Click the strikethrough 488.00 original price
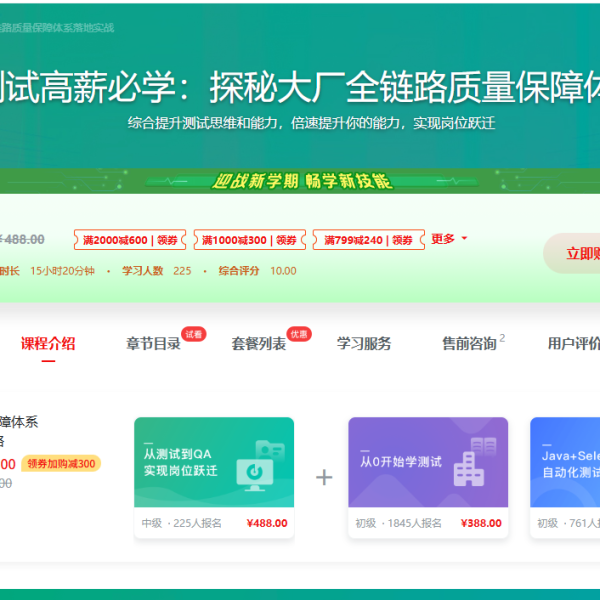Viewport: 600px width, 600px height. coord(22,240)
